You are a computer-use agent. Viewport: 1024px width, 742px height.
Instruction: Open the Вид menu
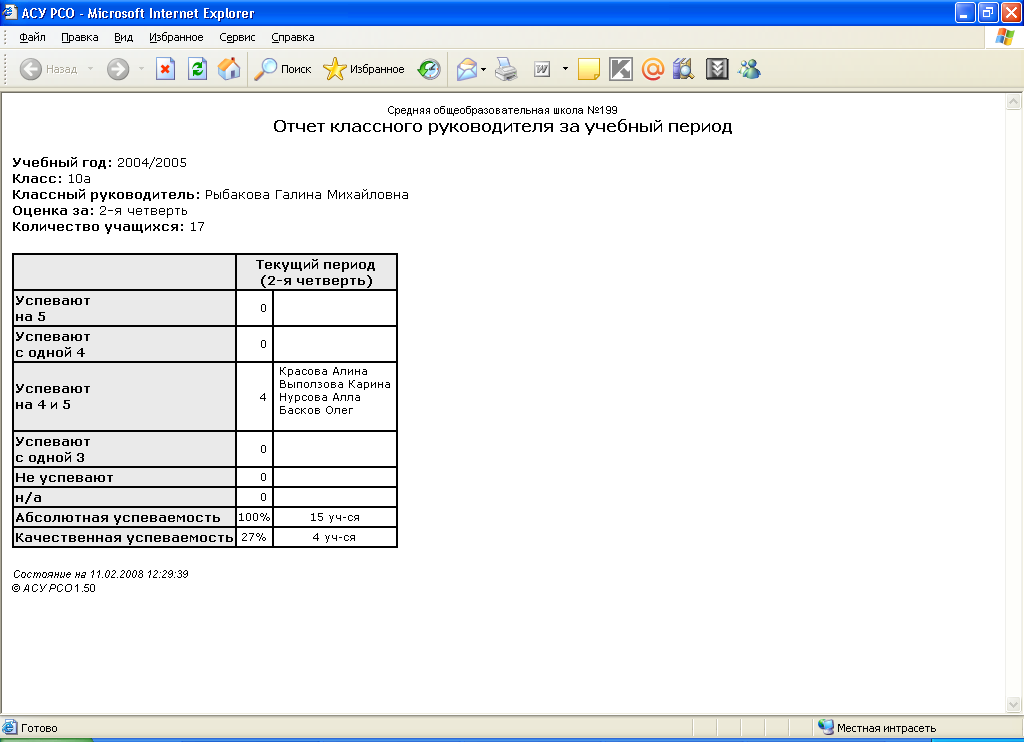click(123, 37)
